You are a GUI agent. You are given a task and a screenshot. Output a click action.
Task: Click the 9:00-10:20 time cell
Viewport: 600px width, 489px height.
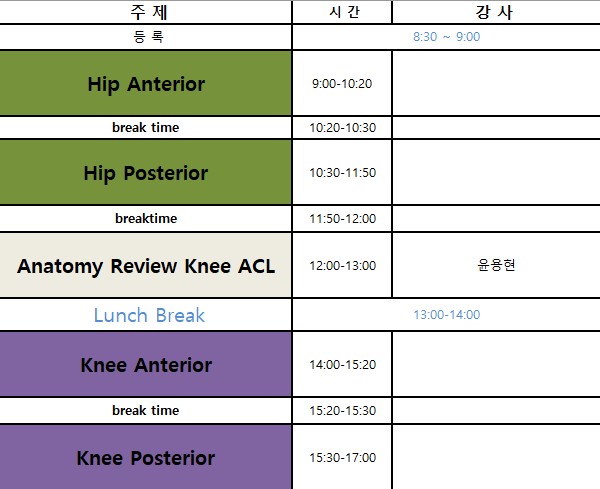coord(342,83)
